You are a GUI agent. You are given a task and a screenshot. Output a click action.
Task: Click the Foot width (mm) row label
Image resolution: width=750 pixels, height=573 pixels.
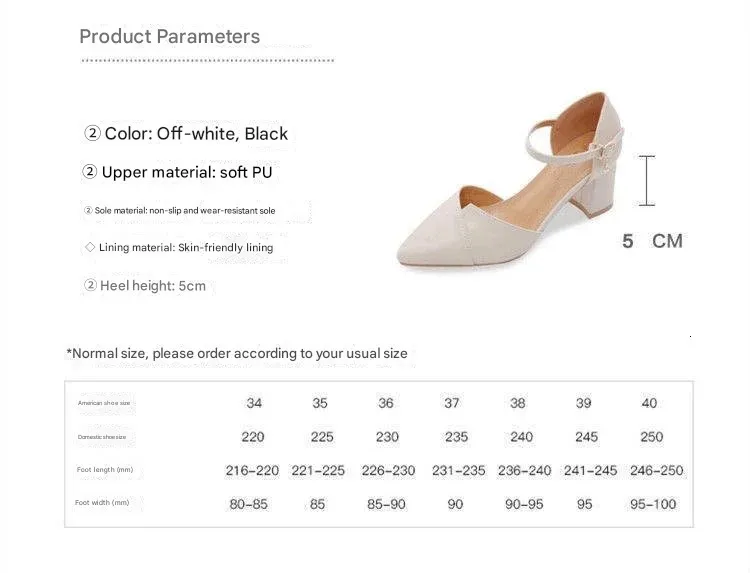tap(101, 503)
